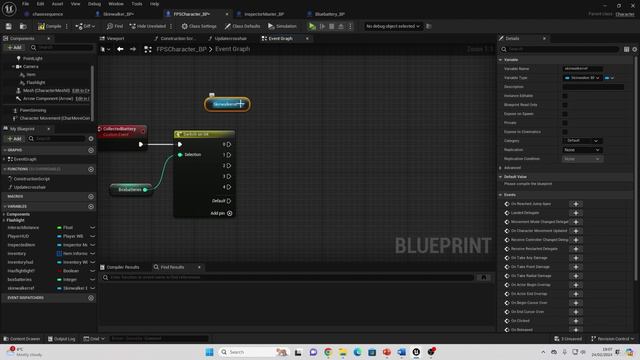Click the Variable Name input field
This screenshot has width=640, height=360.
click(x=583, y=69)
